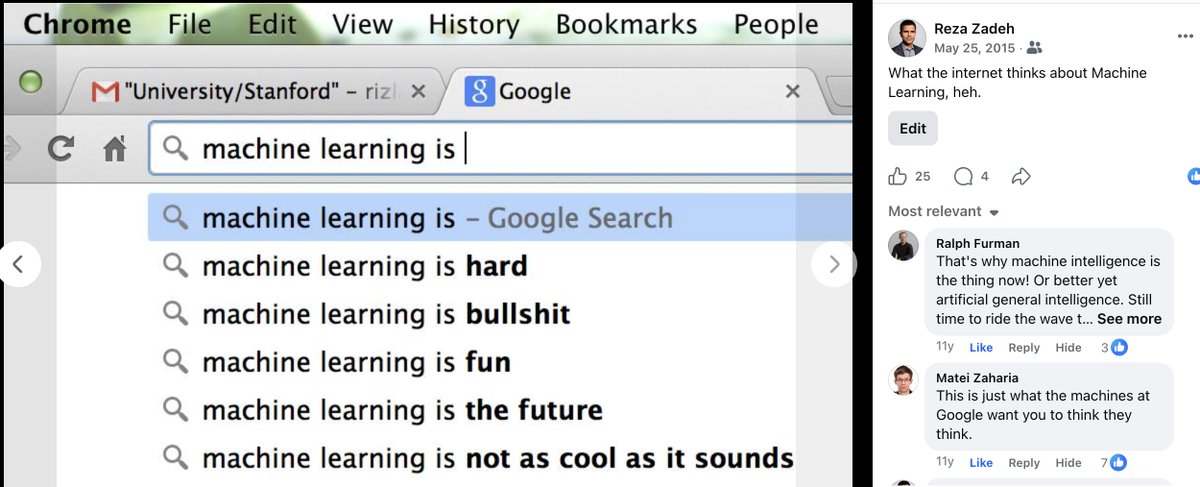Like Ralph Furman's comment
The image size is (1200, 487).
point(981,347)
